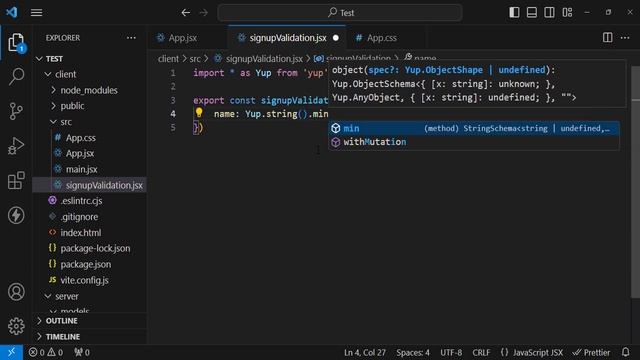Go back with the left arrow
The image size is (640, 360).
click(x=186, y=13)
